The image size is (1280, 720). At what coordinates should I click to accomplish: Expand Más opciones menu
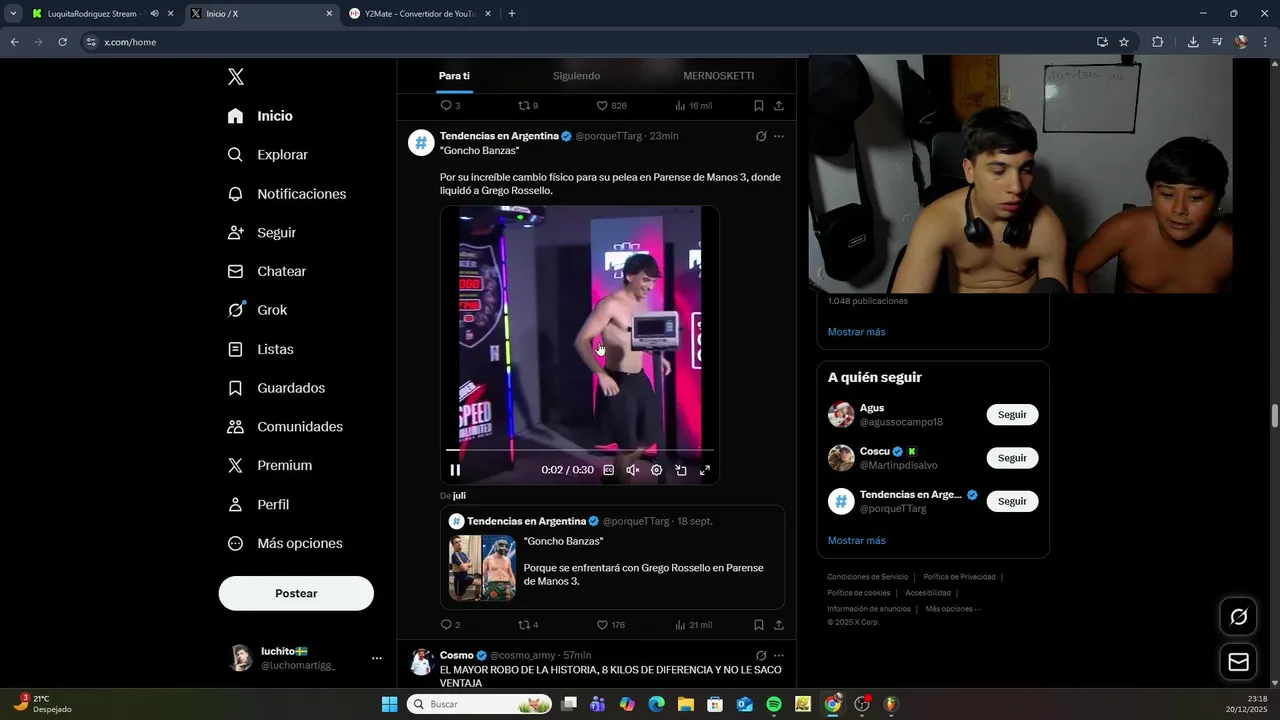pyautogui.click(x=285, y=544)
